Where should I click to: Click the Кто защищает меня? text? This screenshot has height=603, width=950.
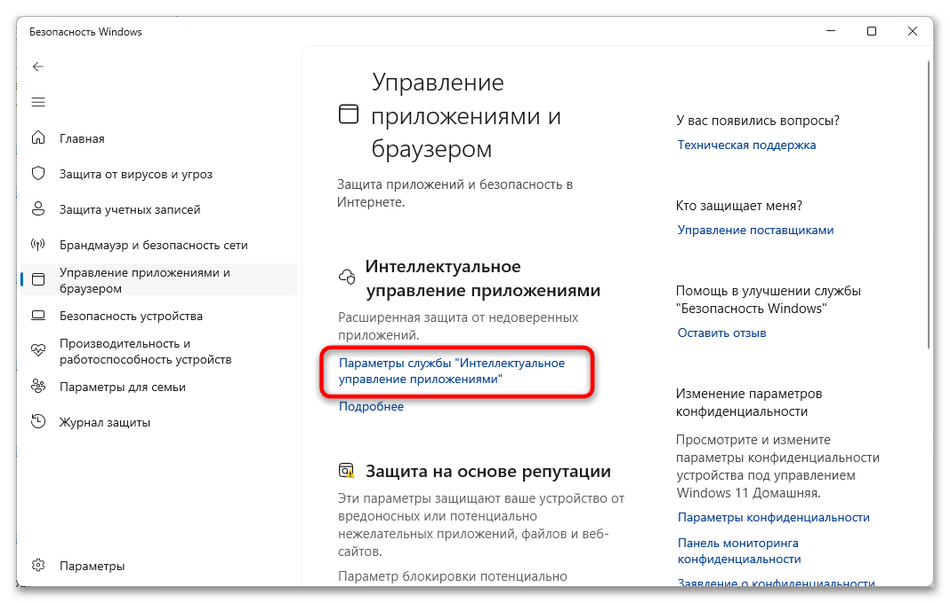pyautogui.click(x=739, y=205)
